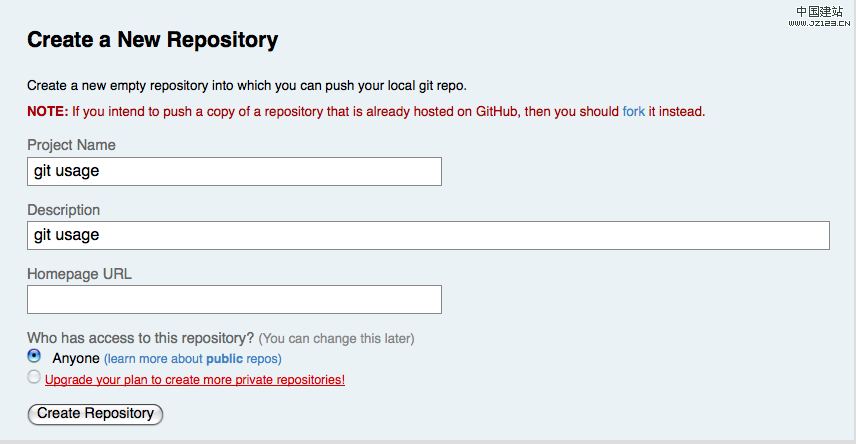Image resolution: width=856 pixels, height=444 pixels.
Task: Click the empty Homepage URL field
Action: pos(234,299)
